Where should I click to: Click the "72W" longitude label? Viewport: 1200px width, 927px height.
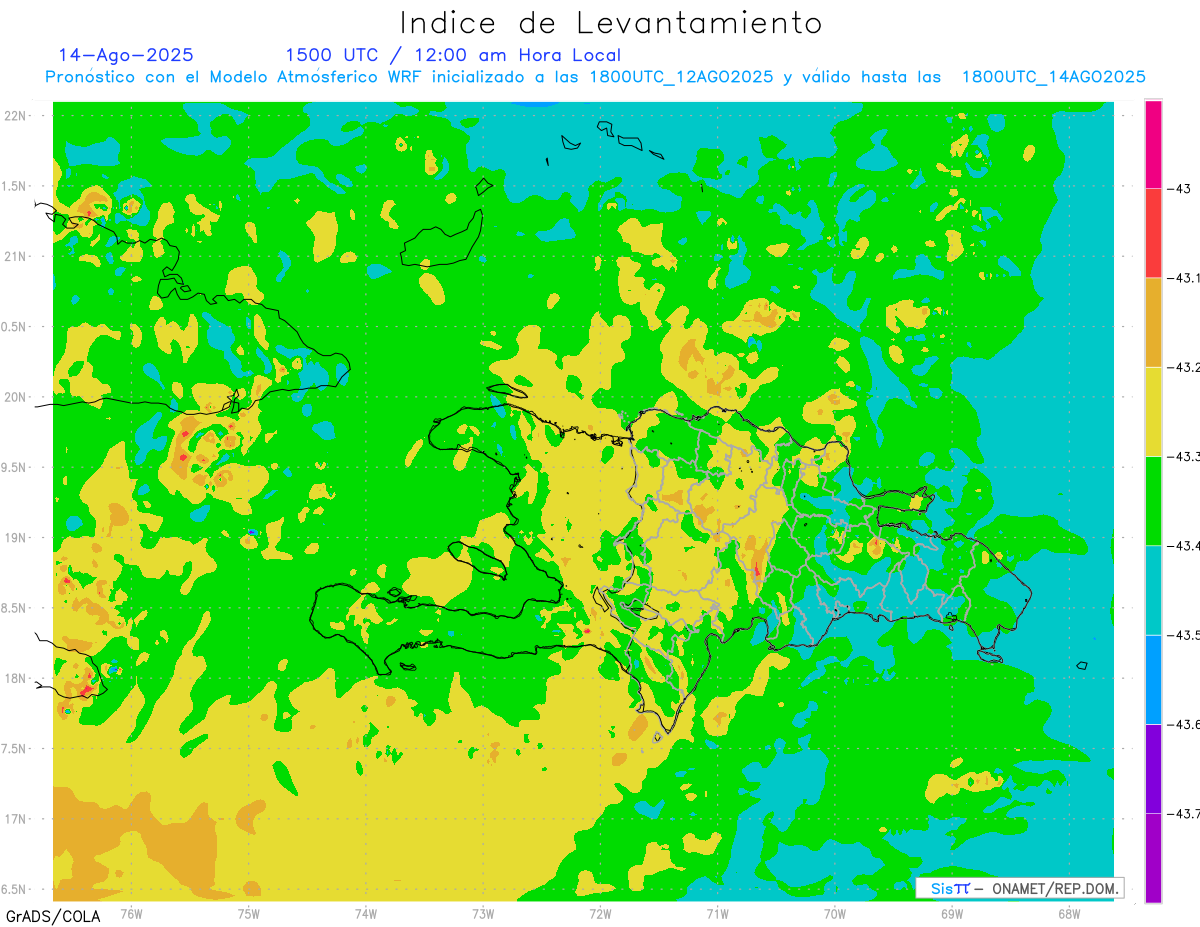(600, 913)
